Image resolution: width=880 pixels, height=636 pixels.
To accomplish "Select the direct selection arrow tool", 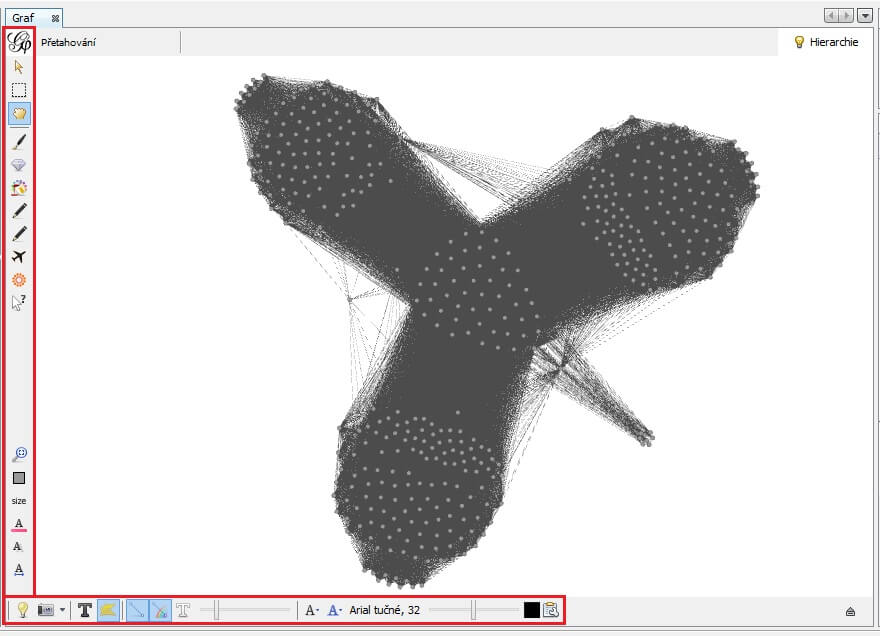I will coord(19,67).
